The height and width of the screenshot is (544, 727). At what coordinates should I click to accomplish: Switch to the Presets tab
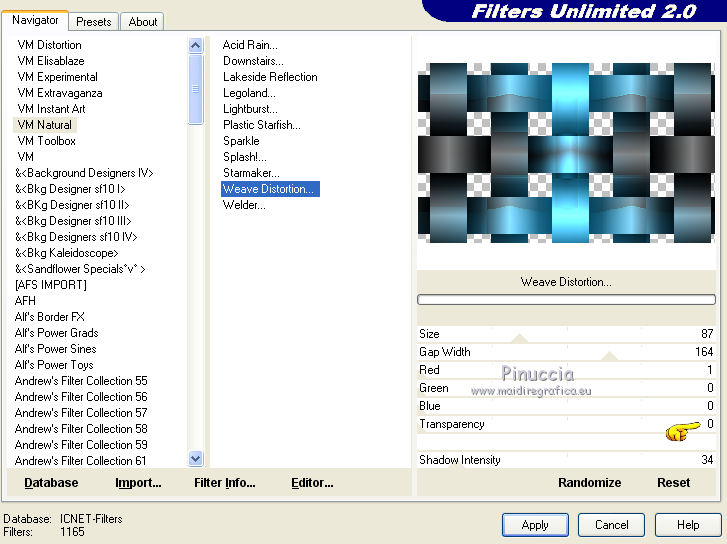[x=94, y=22]
